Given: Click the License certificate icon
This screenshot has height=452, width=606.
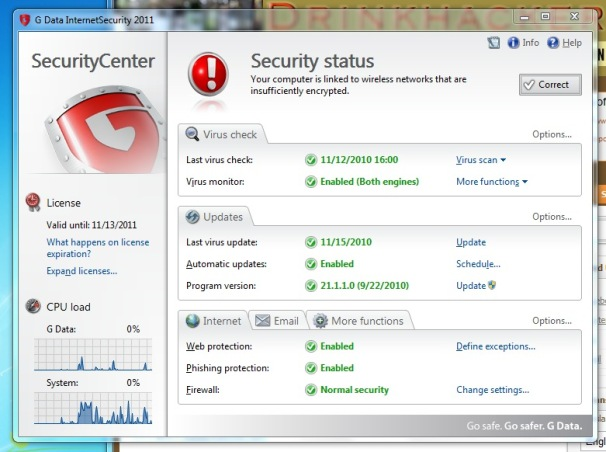Looking at the screenshot, I should pos(33,202).
